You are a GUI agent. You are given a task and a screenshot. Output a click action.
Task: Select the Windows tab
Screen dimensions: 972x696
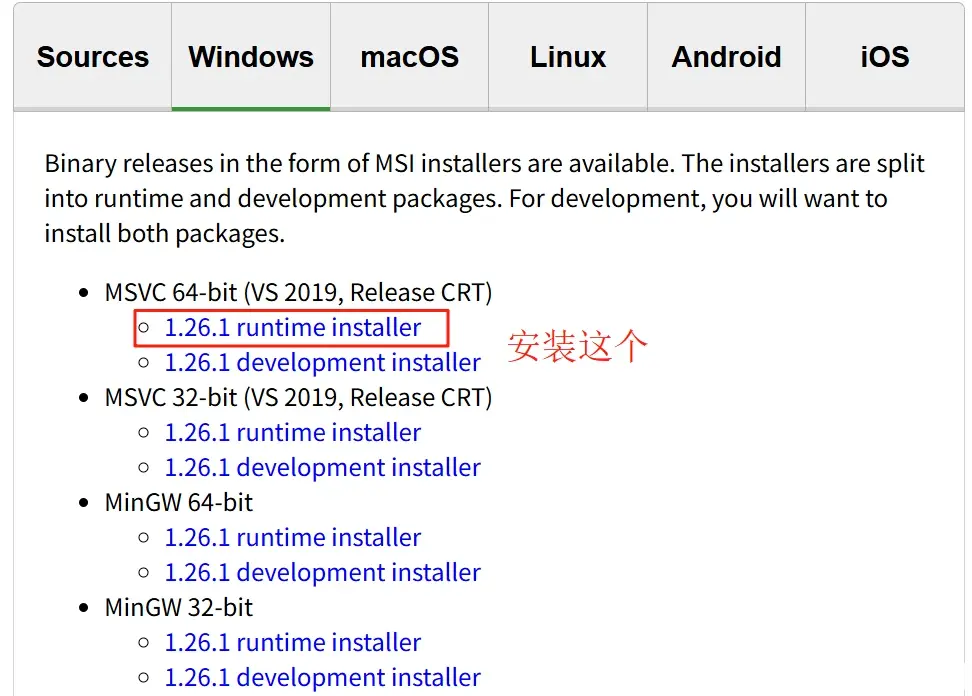coord(251,57)
